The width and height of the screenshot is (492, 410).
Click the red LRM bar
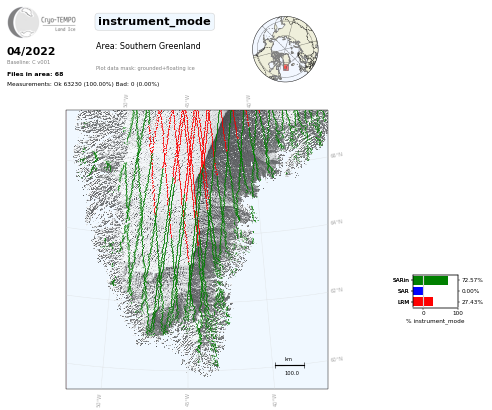[x=423, y=302]
